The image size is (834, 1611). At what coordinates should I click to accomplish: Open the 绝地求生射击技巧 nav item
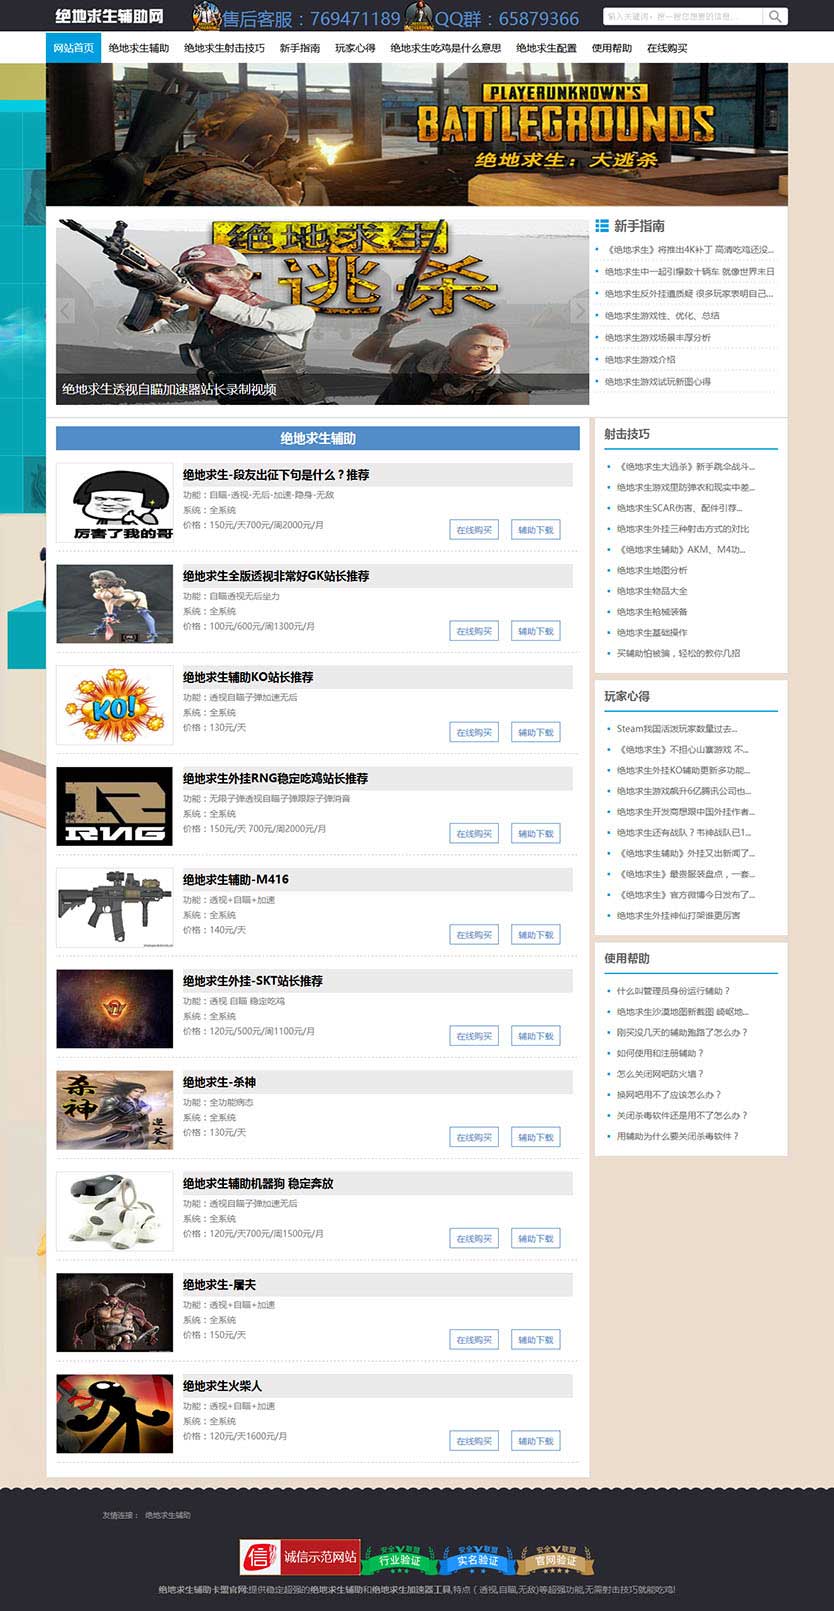(x=224, y=48)
